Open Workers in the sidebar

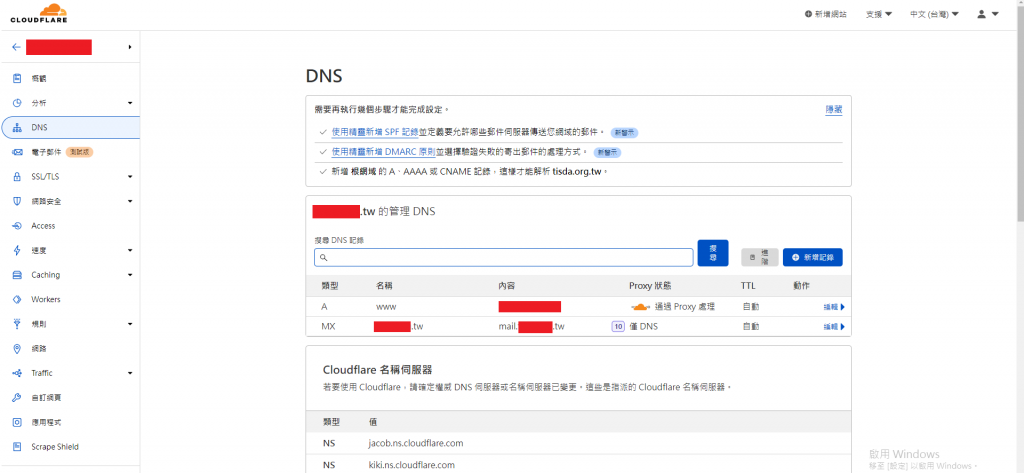[46, 299]
